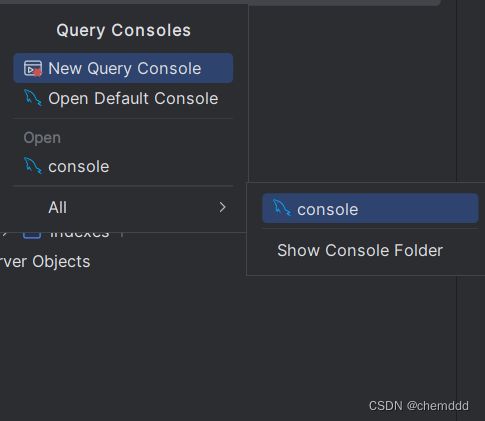Click Show Console Folder
Viewport: 485px width, 421px height.
coord(360,250)
